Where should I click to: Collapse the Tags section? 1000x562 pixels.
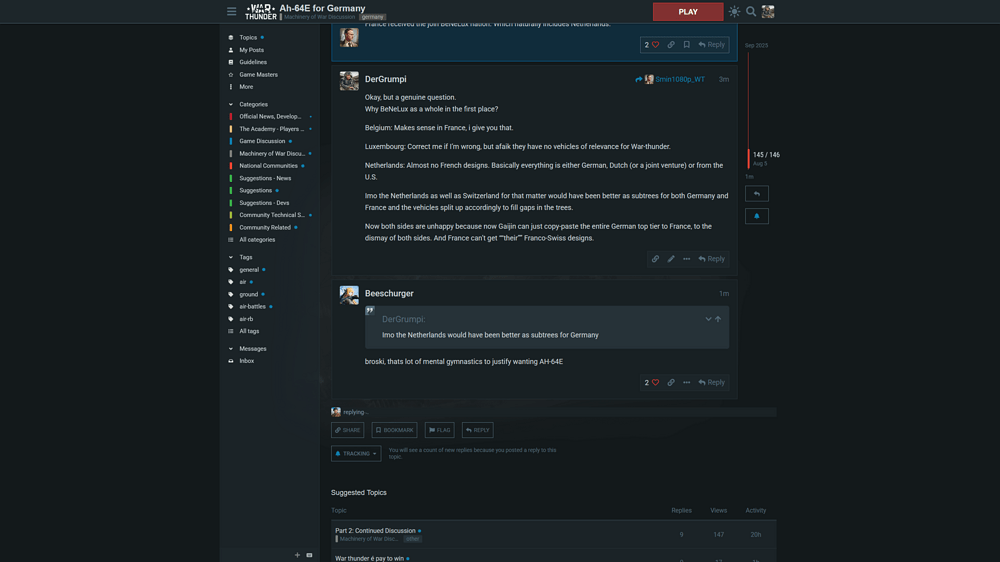click(246, 257)
